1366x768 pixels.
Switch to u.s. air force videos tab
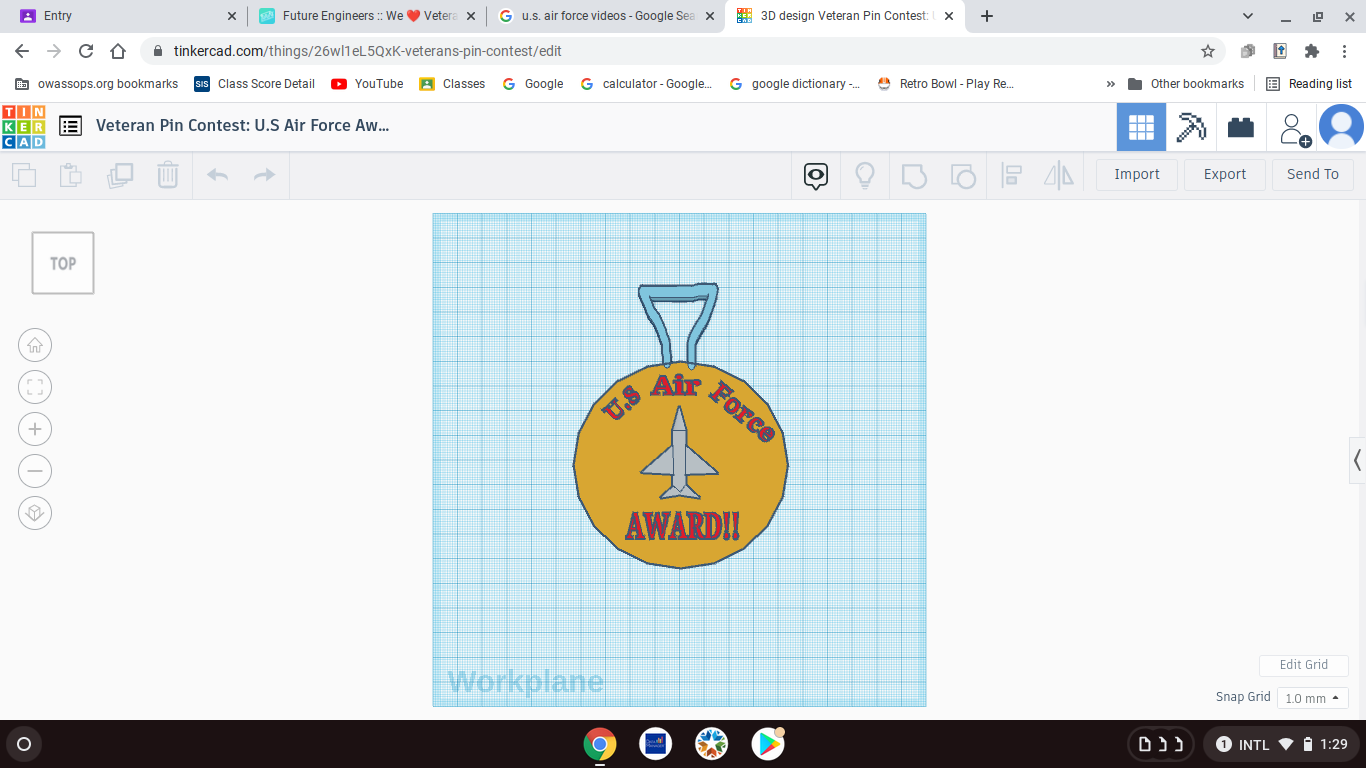click(605, 16)
